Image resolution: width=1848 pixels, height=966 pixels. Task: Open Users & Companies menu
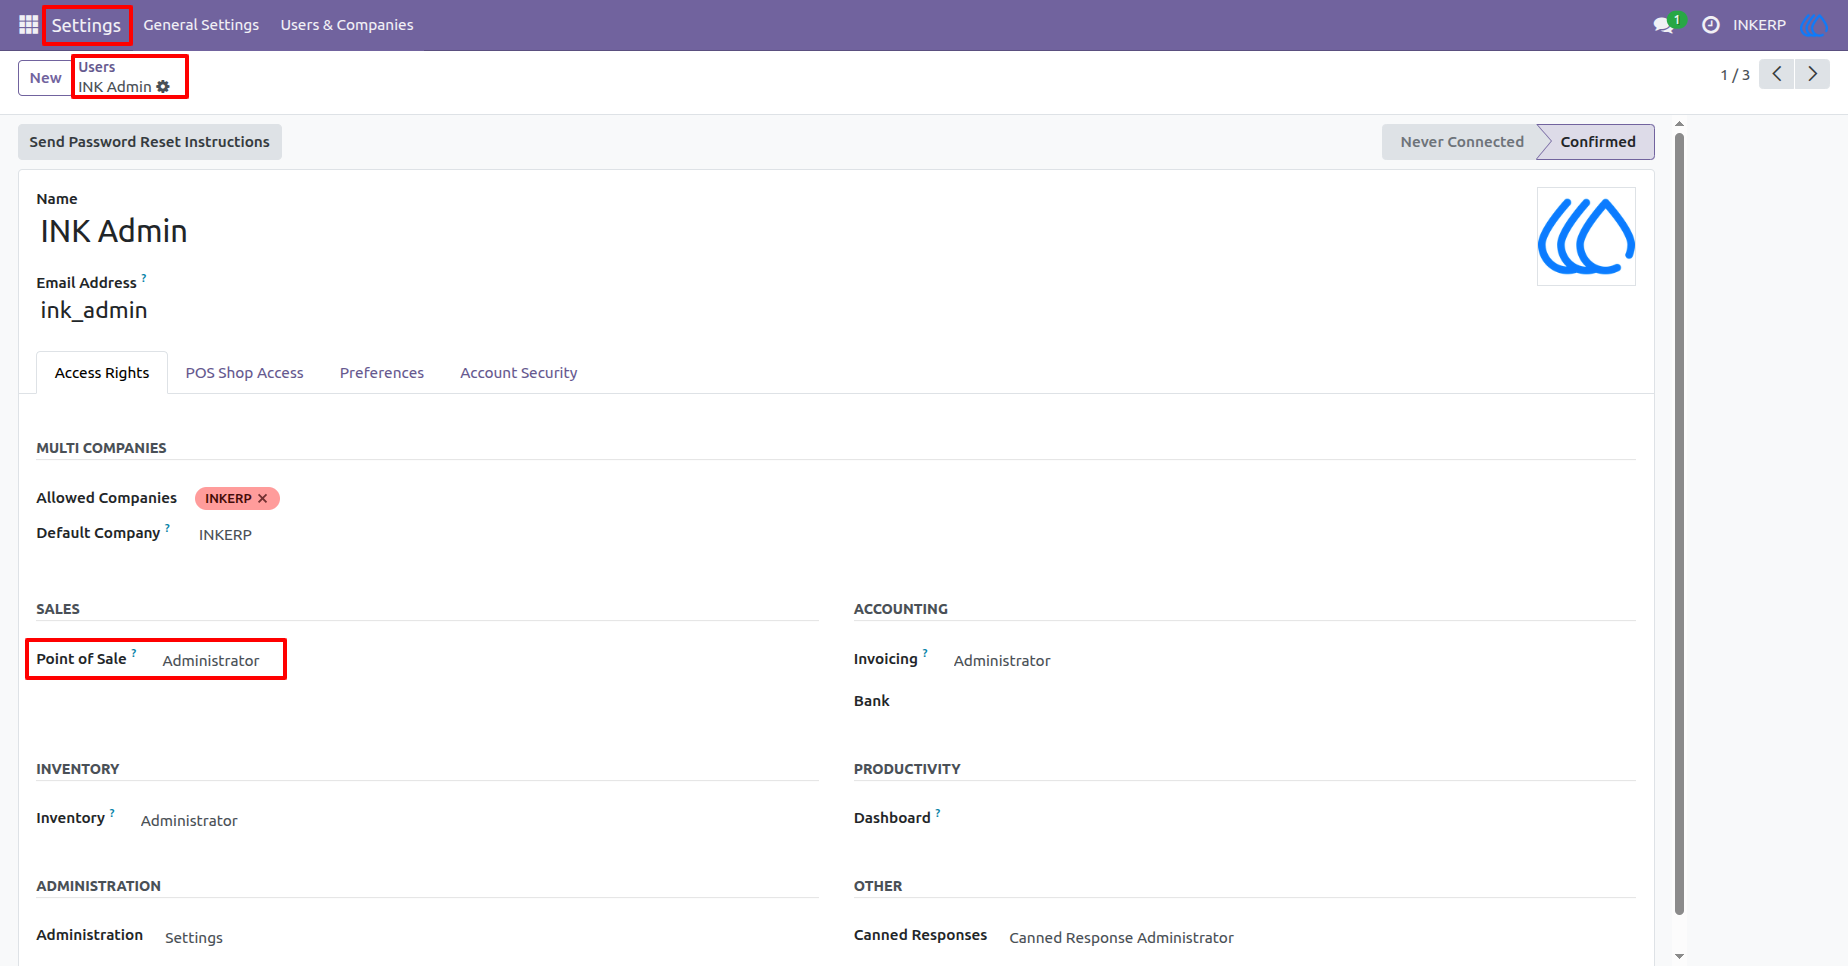click(347, 25)
